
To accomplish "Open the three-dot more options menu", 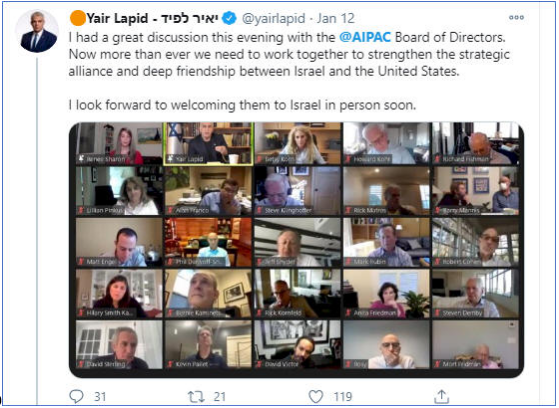I will coord(516,17).
